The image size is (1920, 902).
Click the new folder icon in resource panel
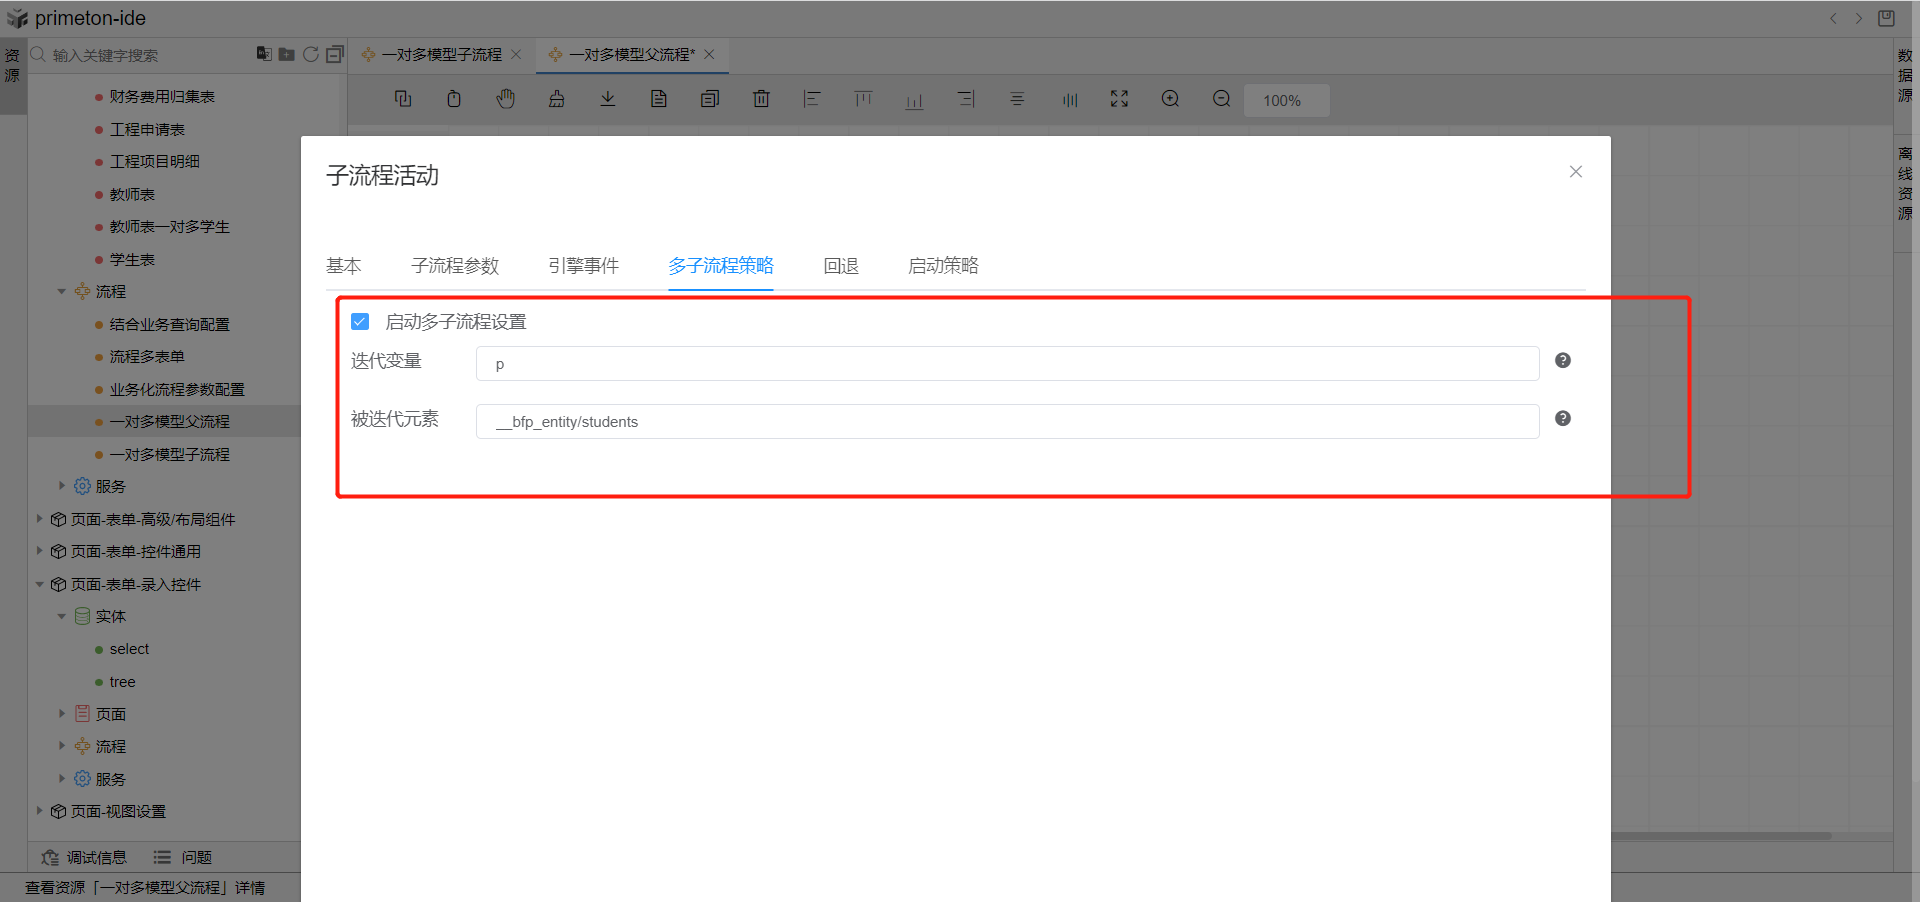287,55
